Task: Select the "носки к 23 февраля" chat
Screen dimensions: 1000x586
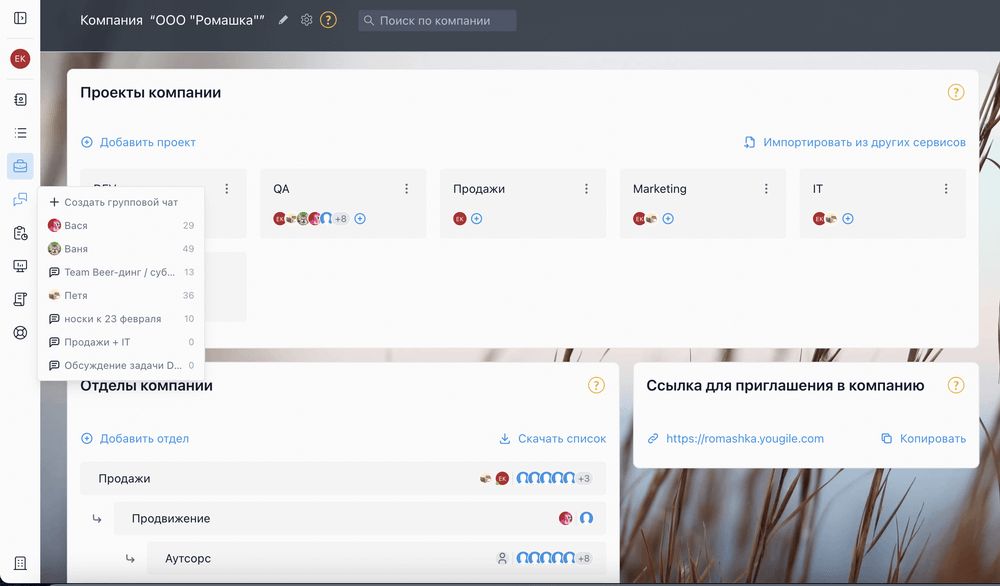Action: coord(112,319)
